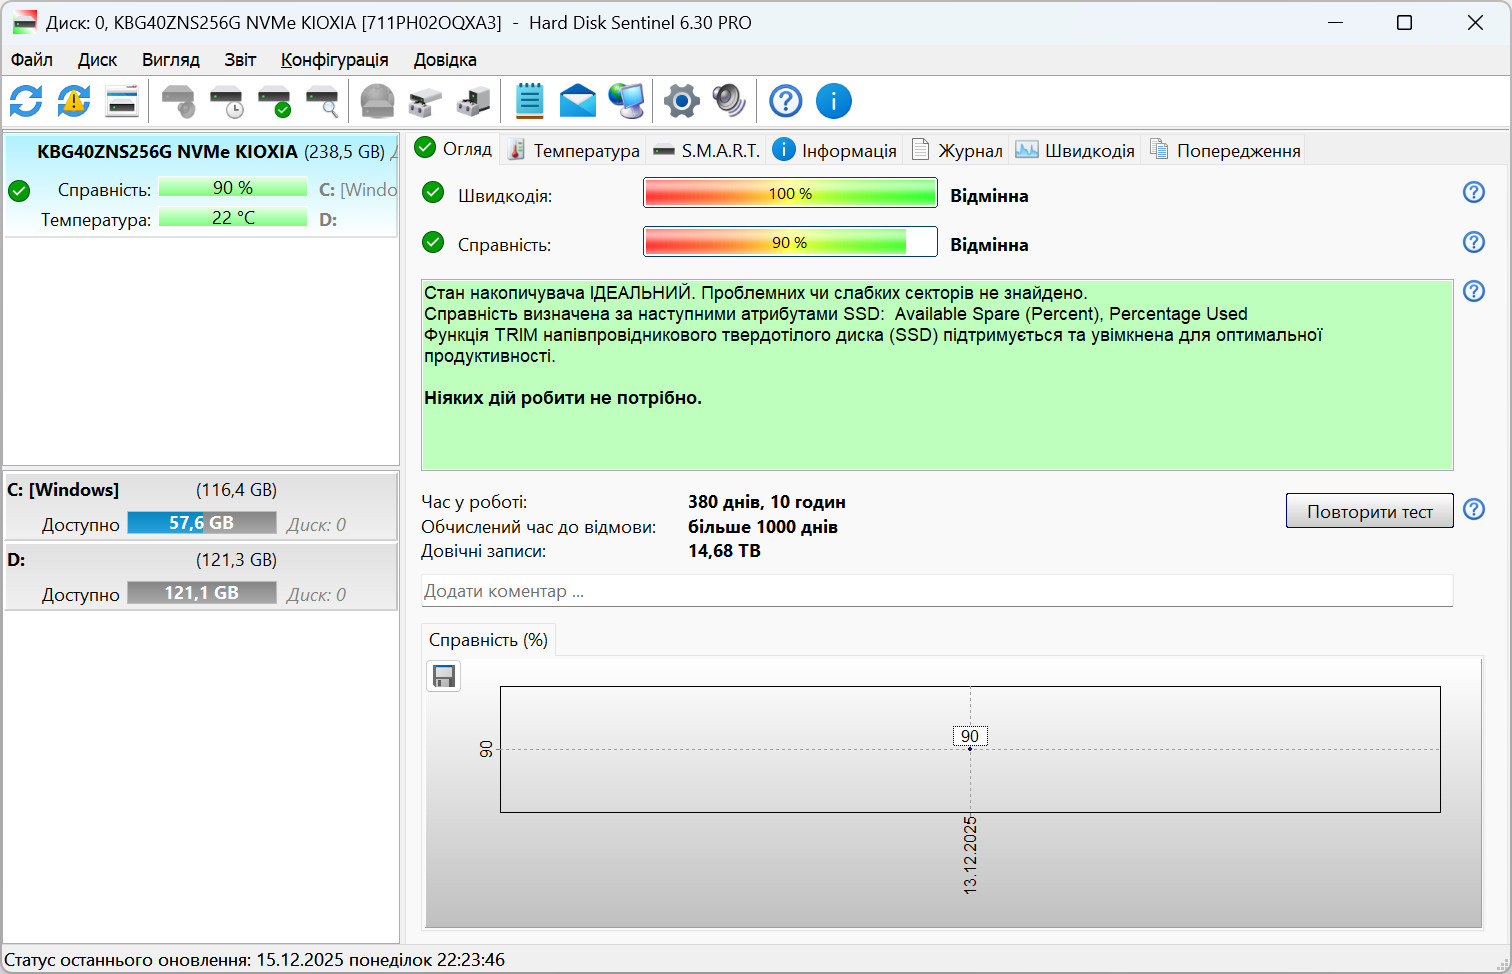Open configuration with the gear icon
The width and height of the screenshot is (1512, 974).
[682, 101]
